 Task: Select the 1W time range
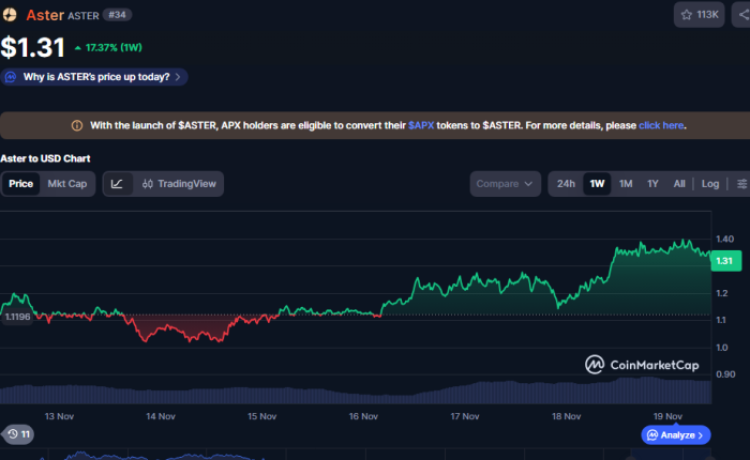pos(597,184)
